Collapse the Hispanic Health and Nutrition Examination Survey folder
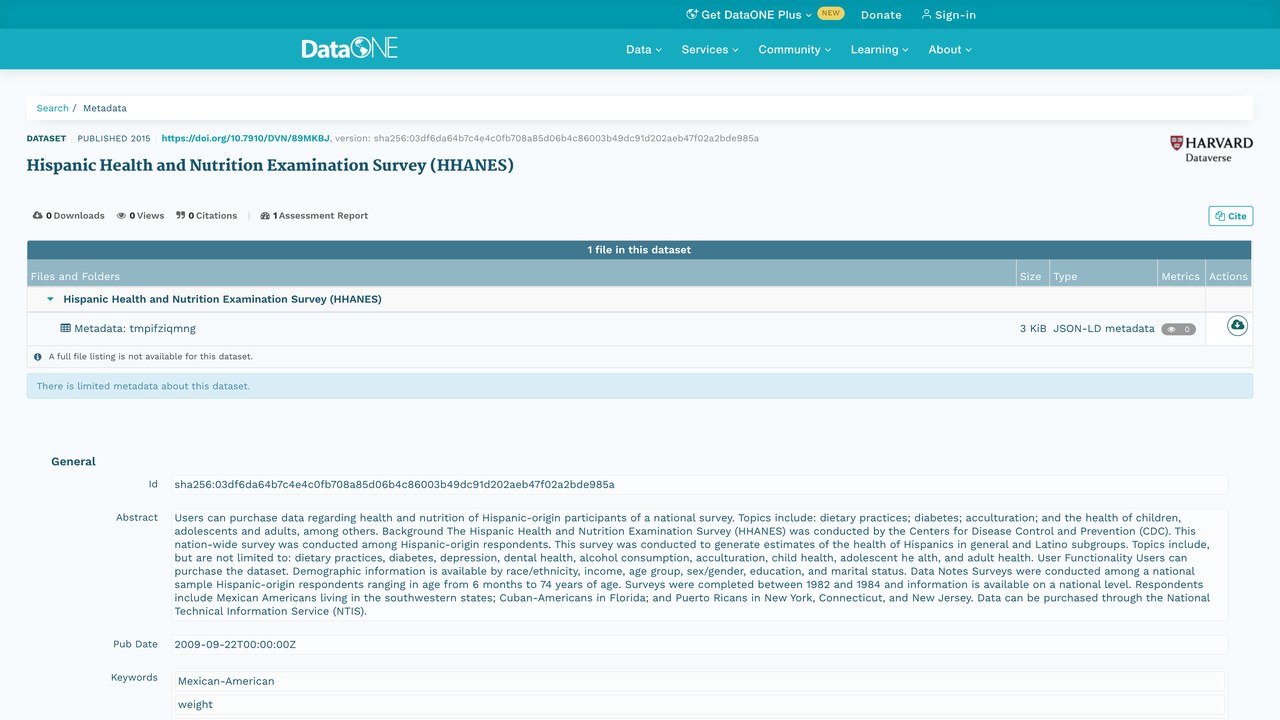Screen dimensions: 1280x720 [x=50, y=299]
